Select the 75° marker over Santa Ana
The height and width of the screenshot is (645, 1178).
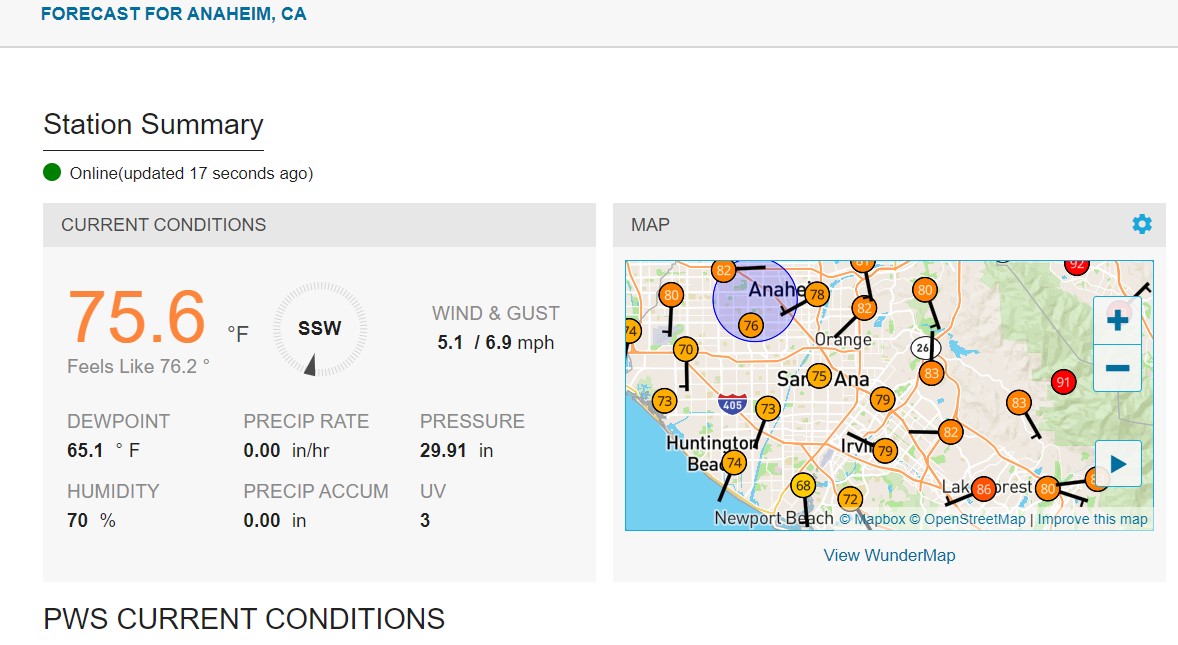[819, 376]
